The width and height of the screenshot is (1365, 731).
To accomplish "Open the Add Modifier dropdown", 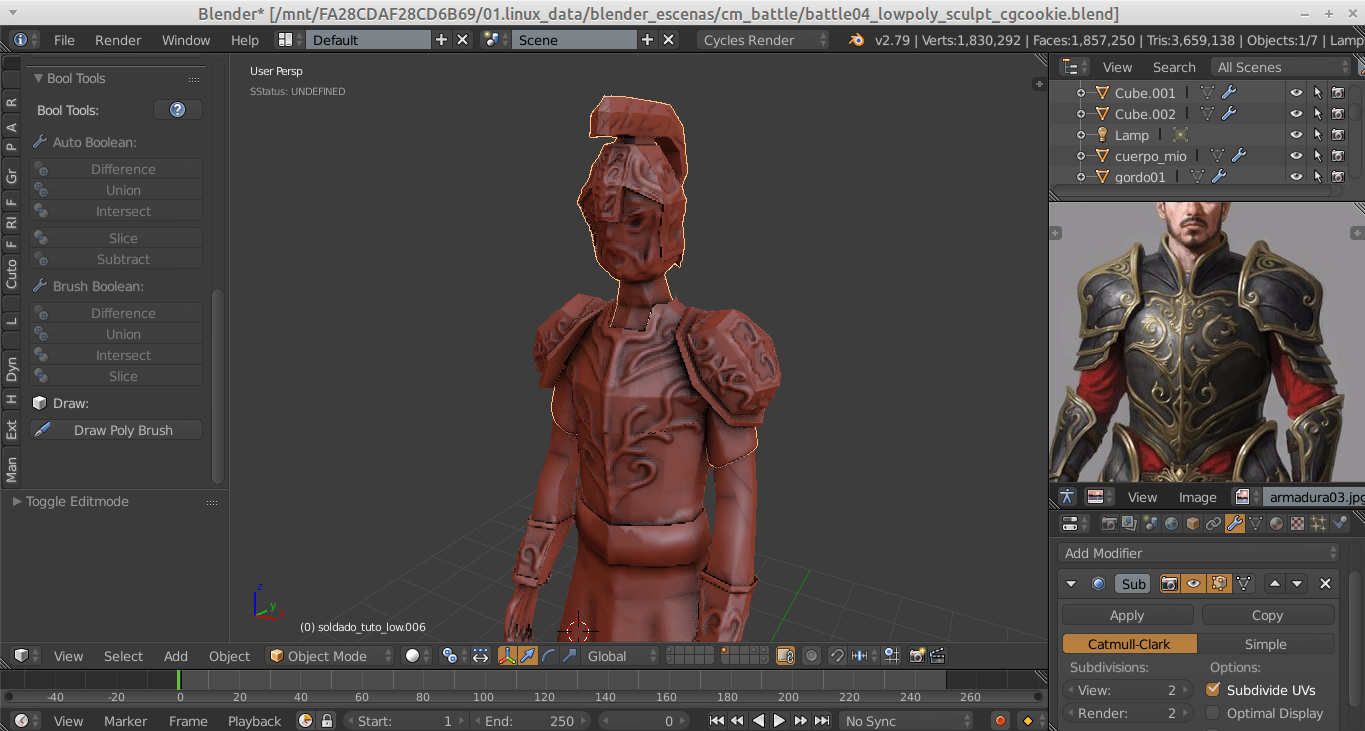I will [x=1199, y=553].
